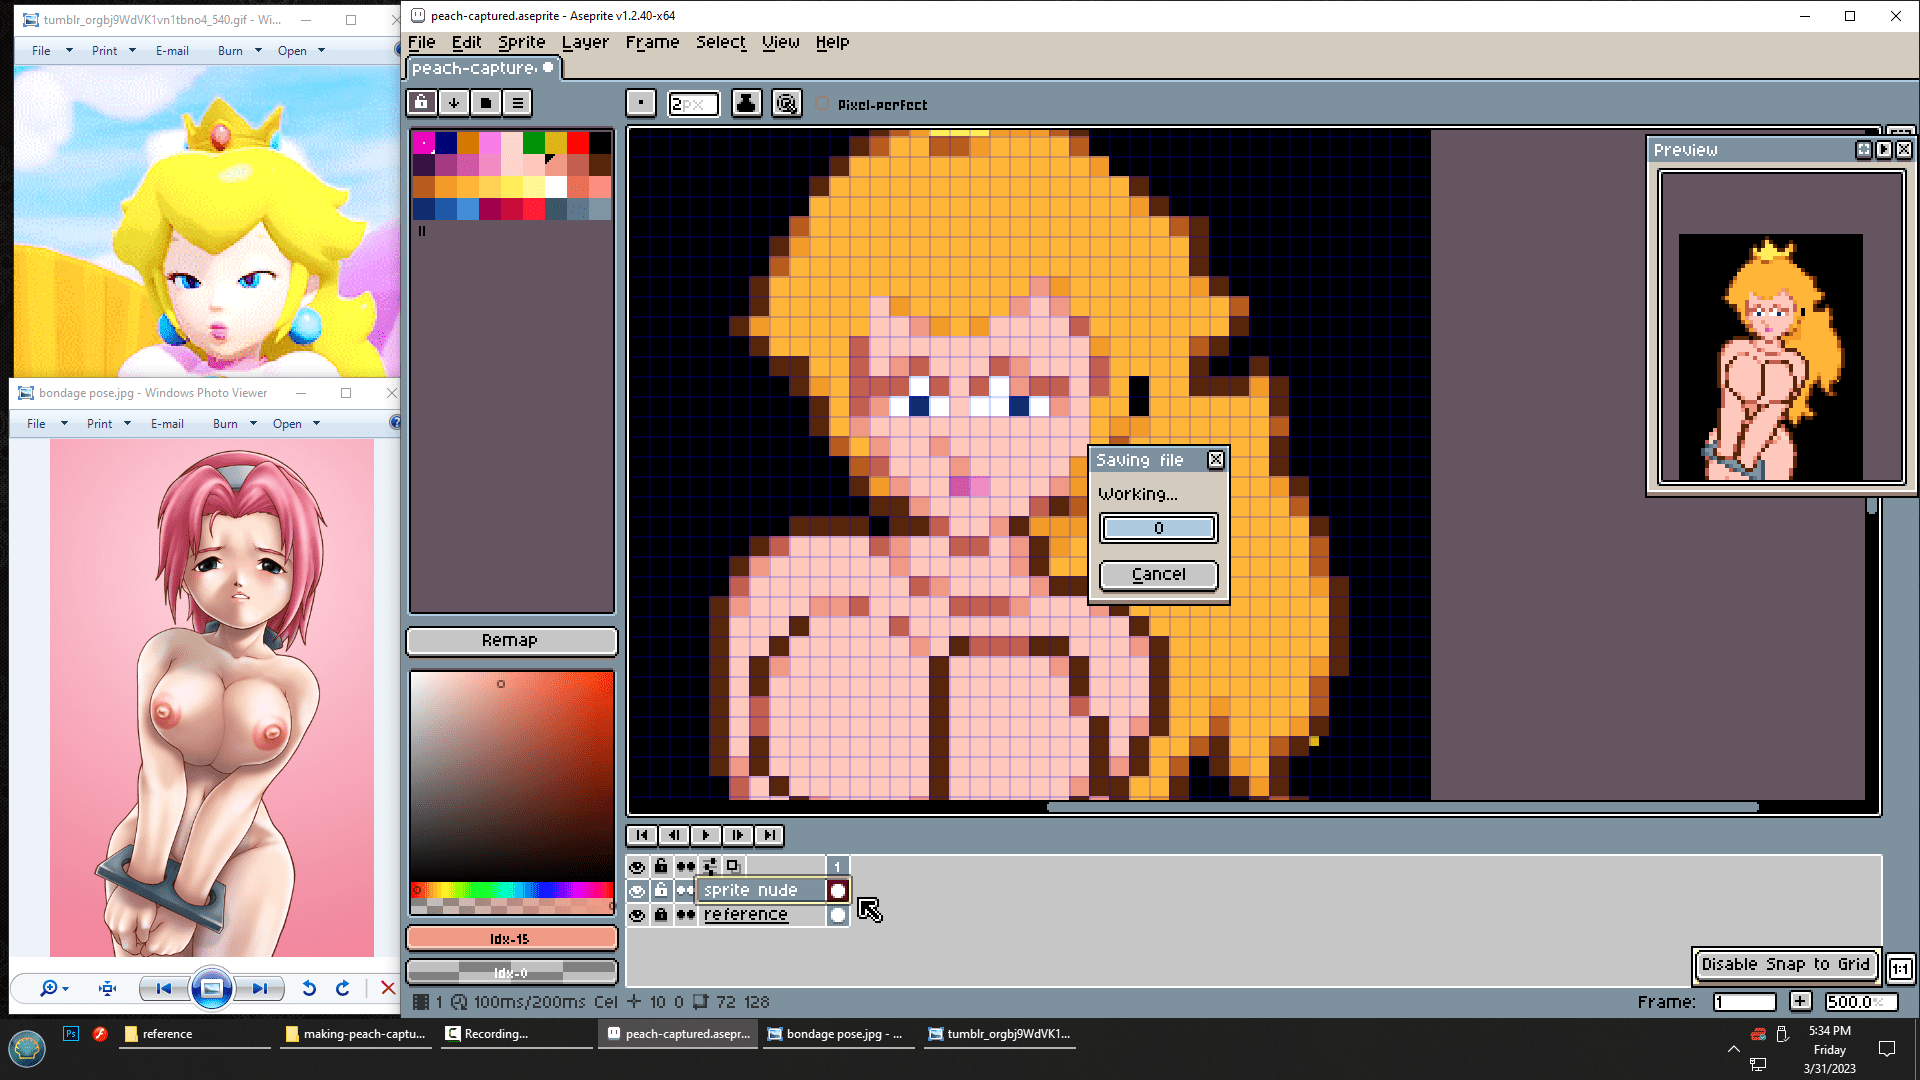Click the palette lock icon
The image size is (1920, 1080).
[421, 102]
